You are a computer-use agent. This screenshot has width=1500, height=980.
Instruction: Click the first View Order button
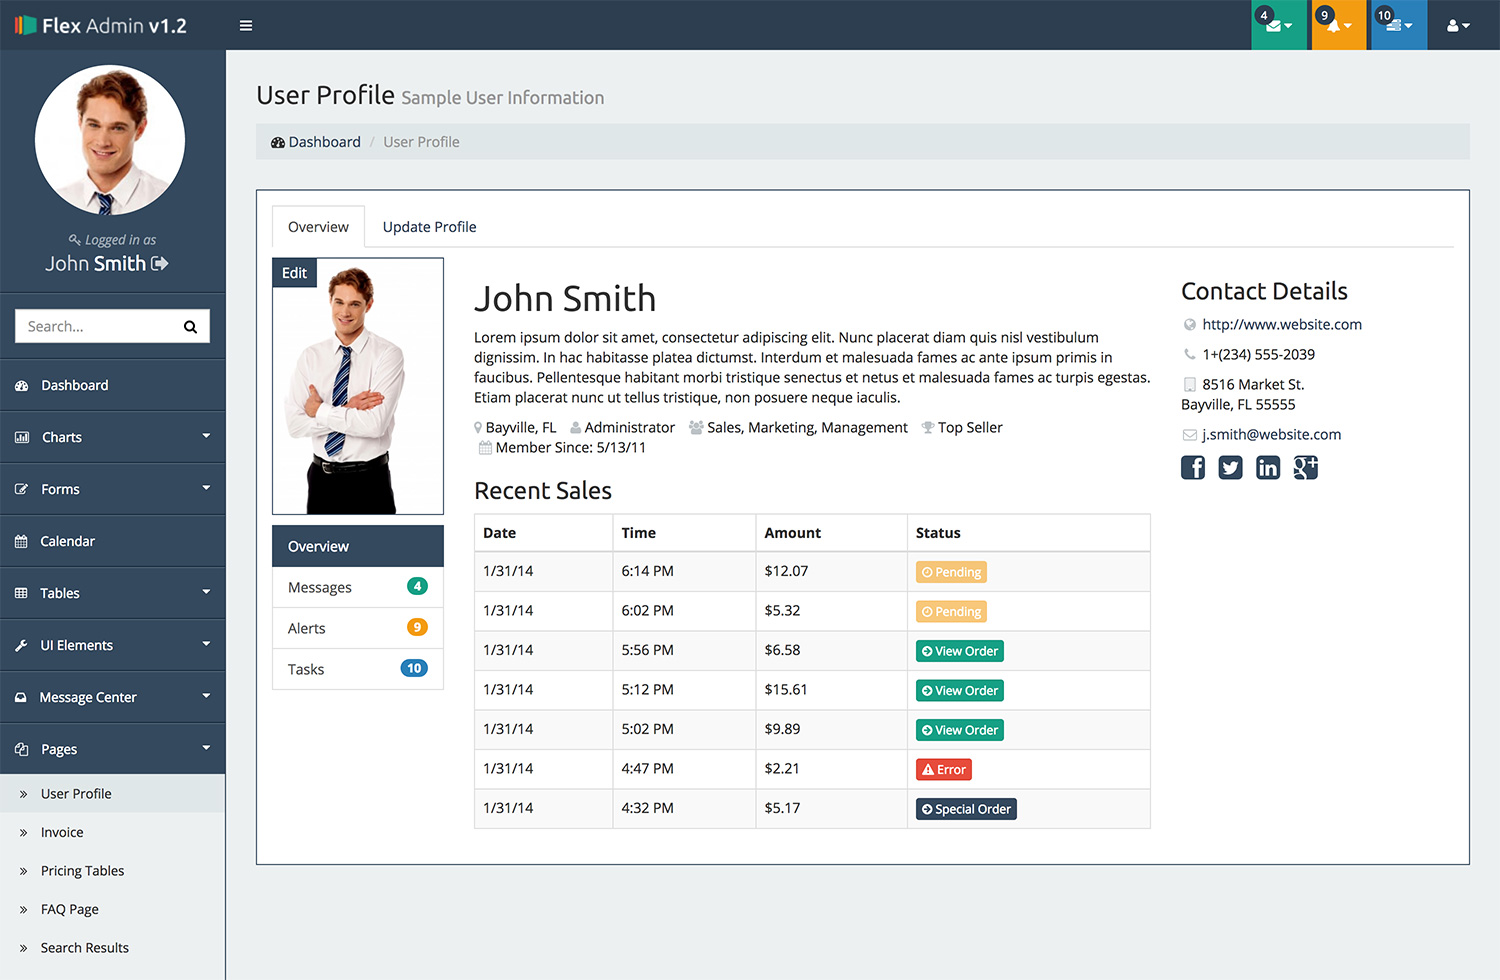[960, 651]
